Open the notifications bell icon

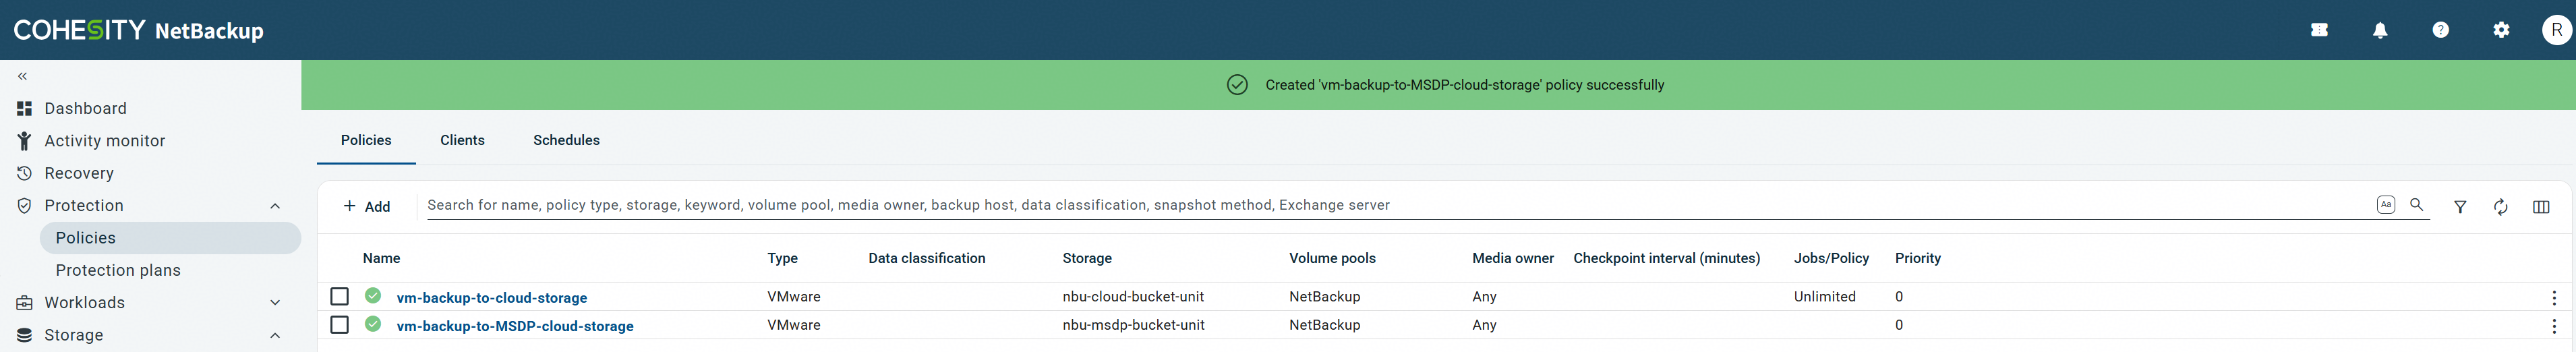tap(2380, 30)
